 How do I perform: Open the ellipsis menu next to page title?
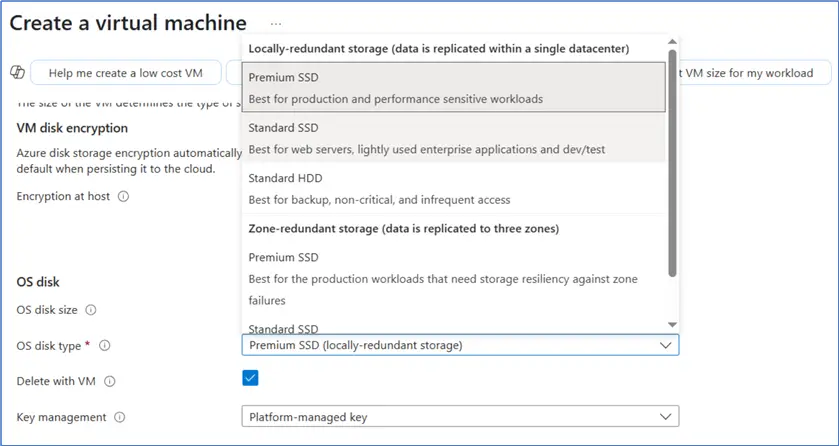(x=276, y=23)
